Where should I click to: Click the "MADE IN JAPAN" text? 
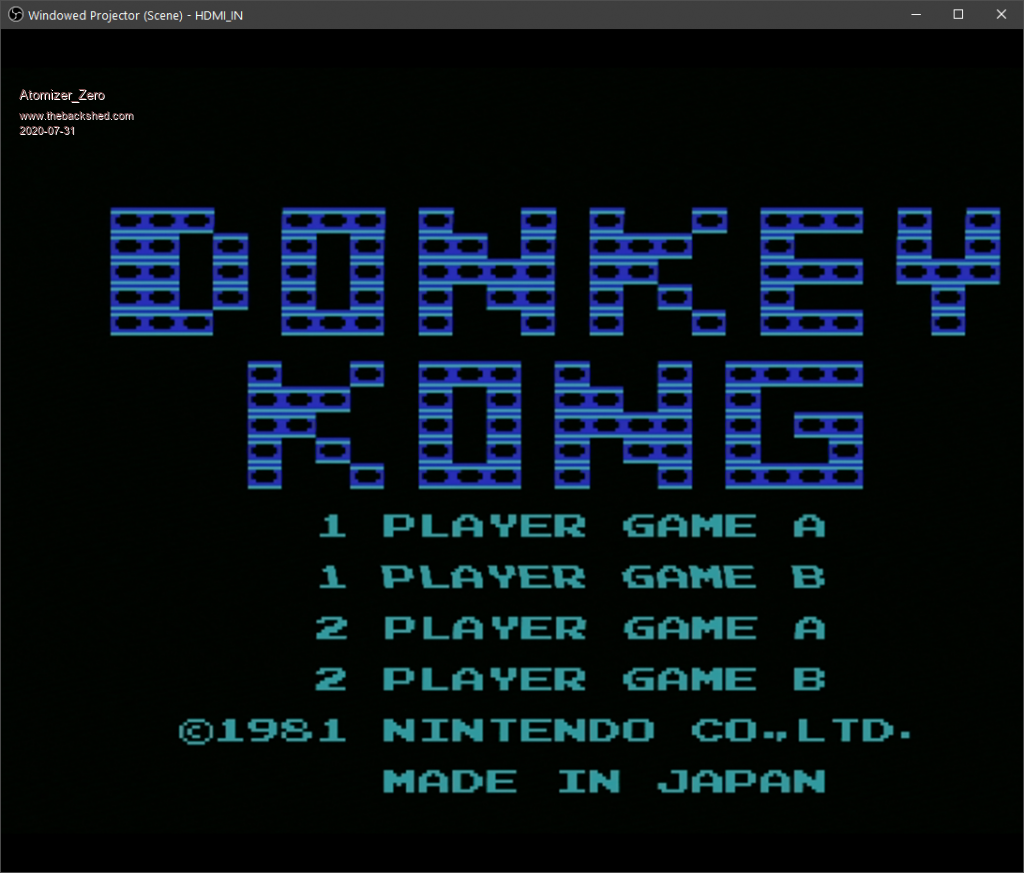point(604,781)
